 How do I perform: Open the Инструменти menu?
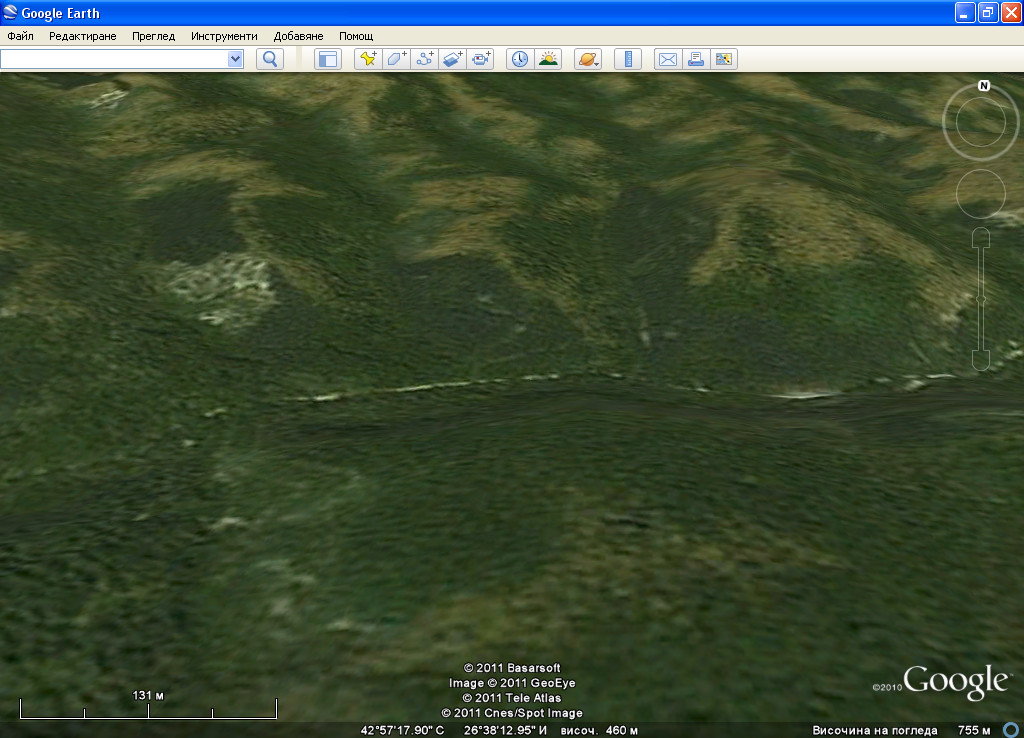tap(223, 36)
